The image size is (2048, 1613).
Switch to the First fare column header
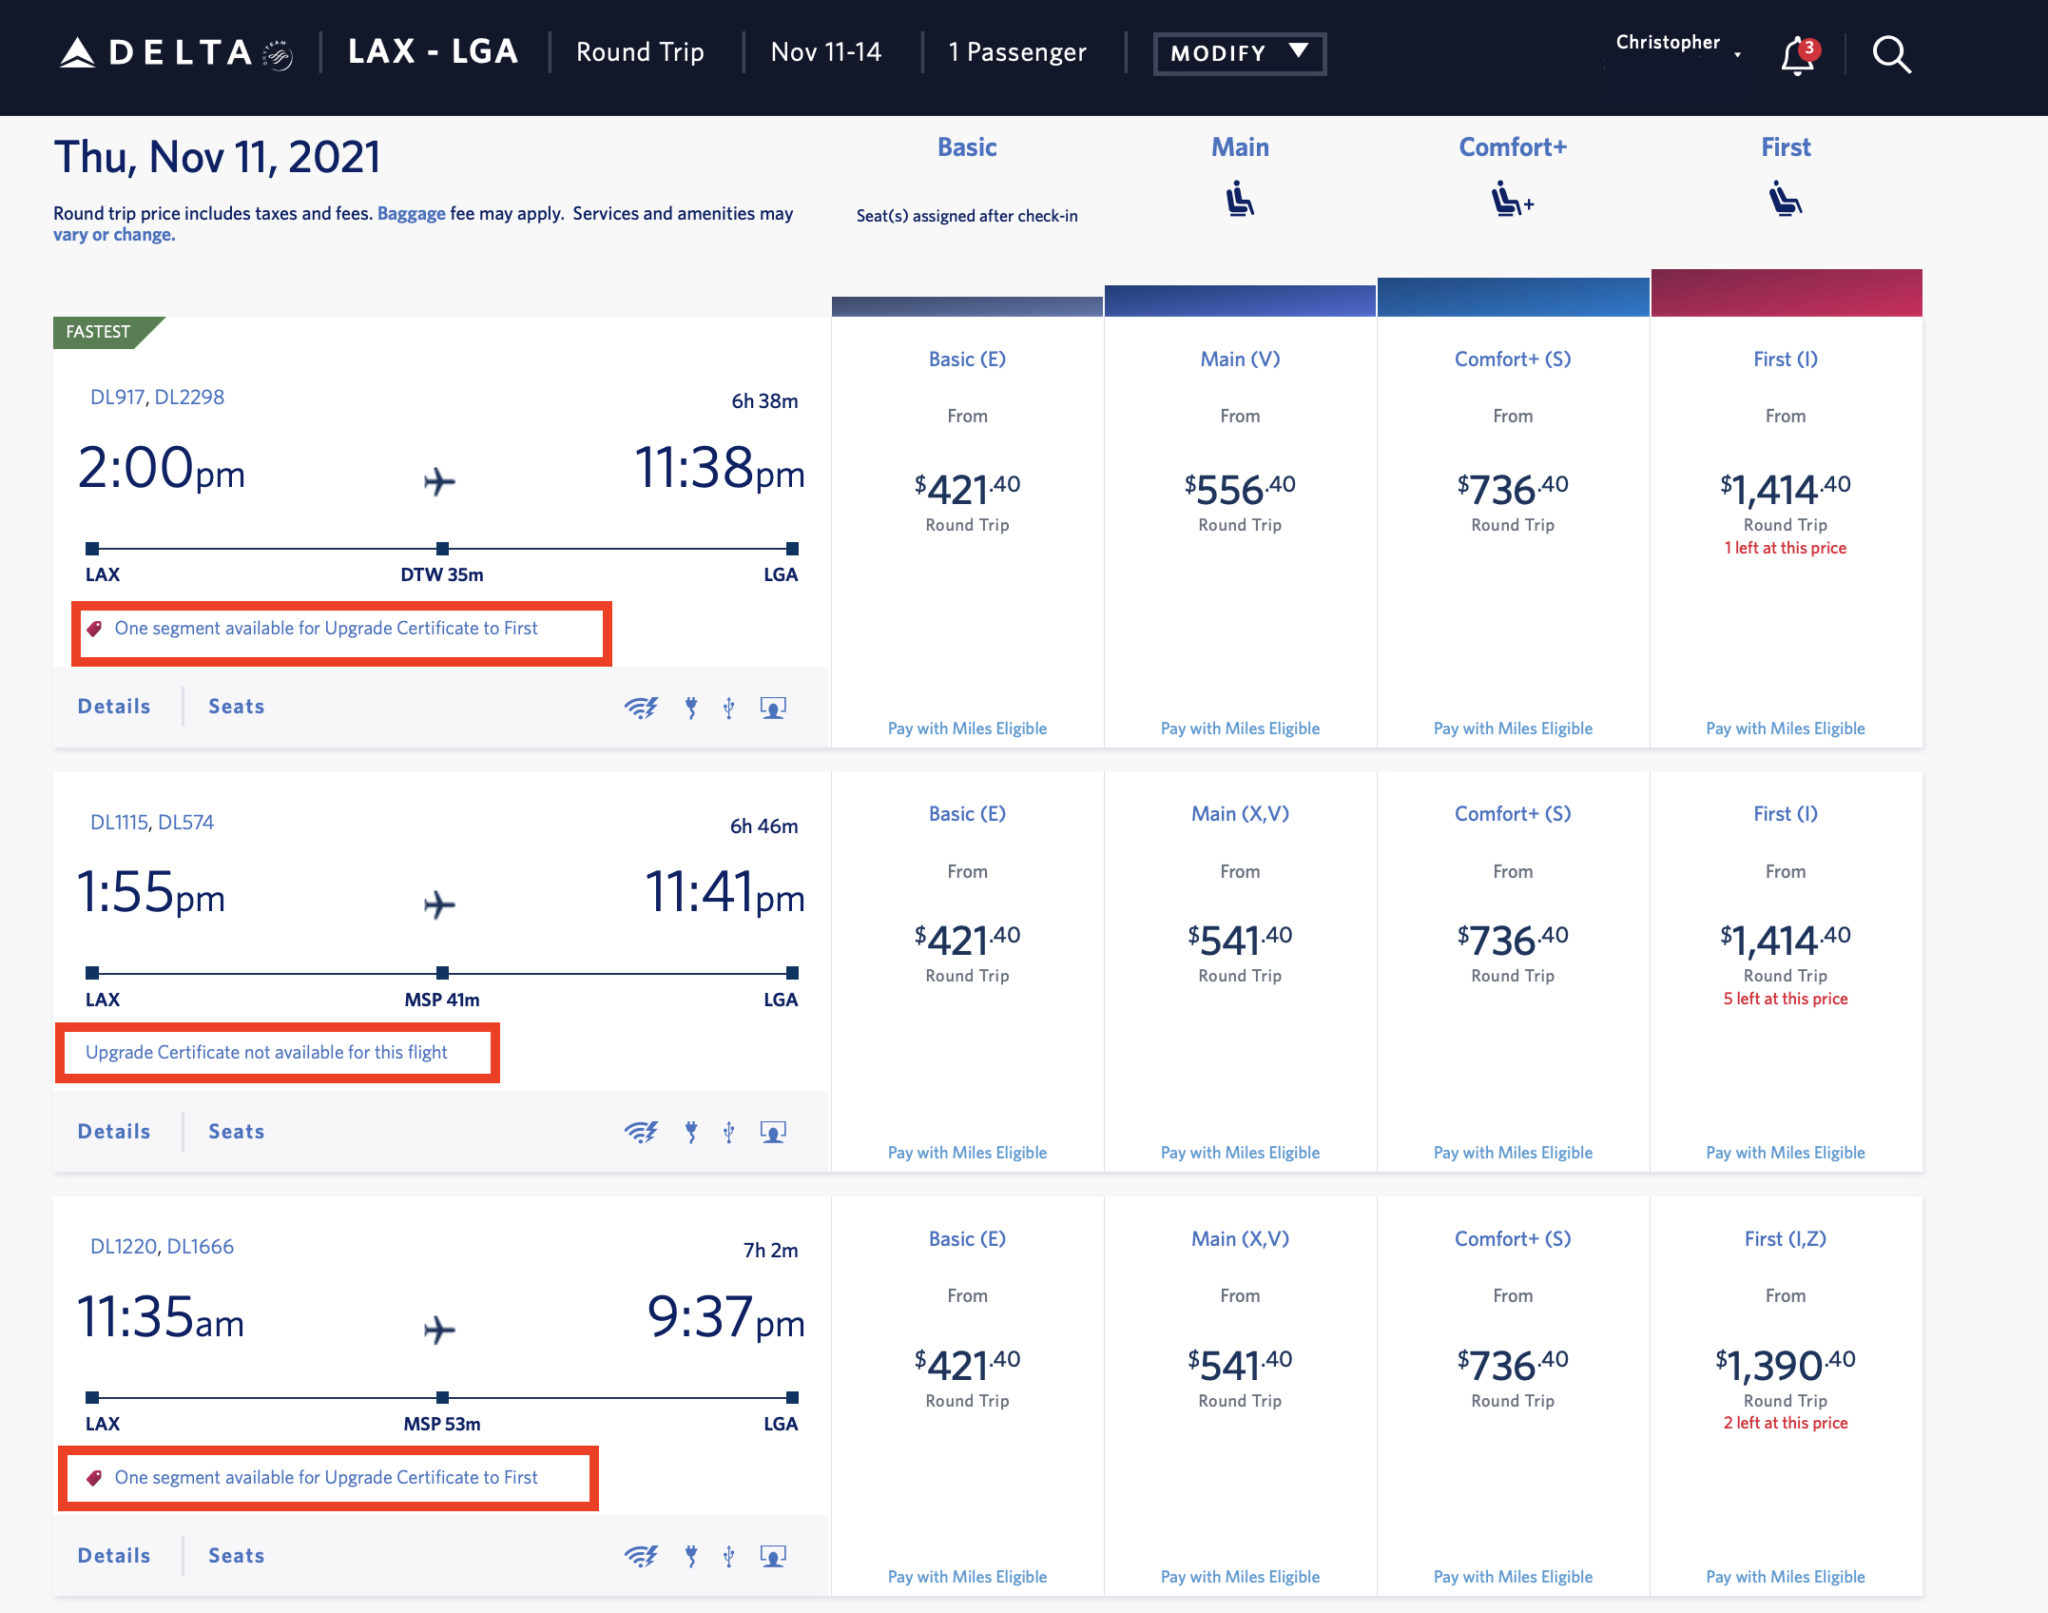1786,146
